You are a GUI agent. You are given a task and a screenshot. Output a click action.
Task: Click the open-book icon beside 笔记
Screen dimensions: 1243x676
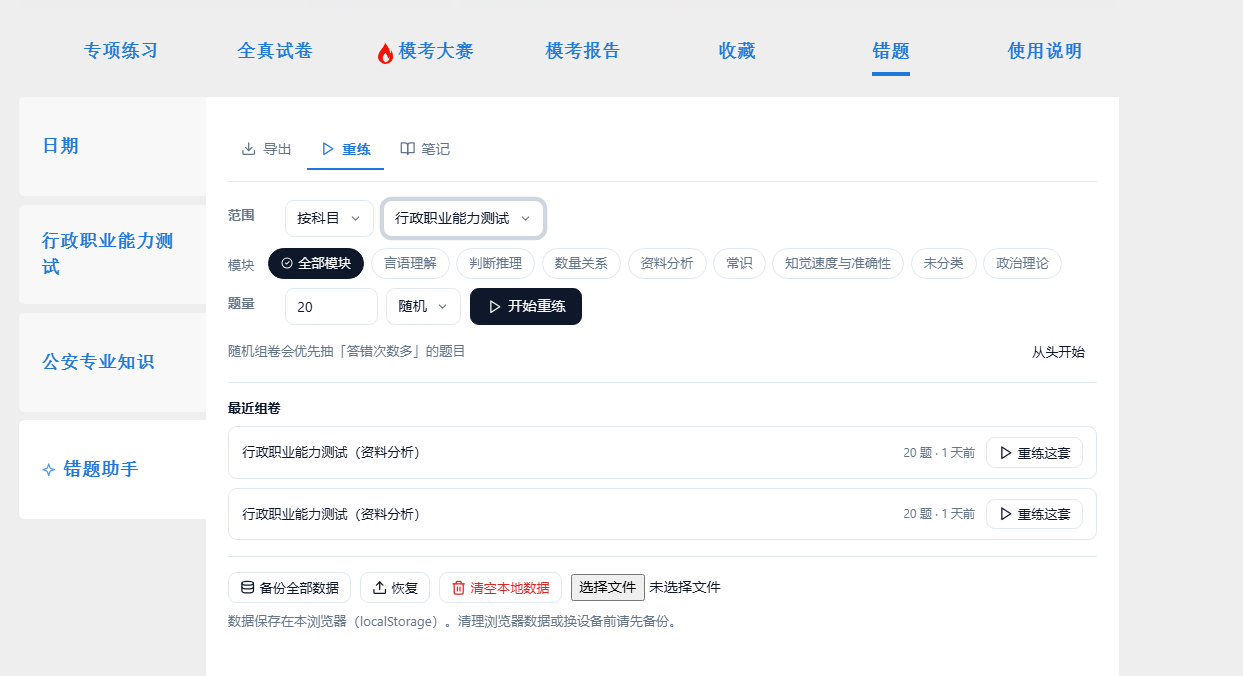(407, 149)
